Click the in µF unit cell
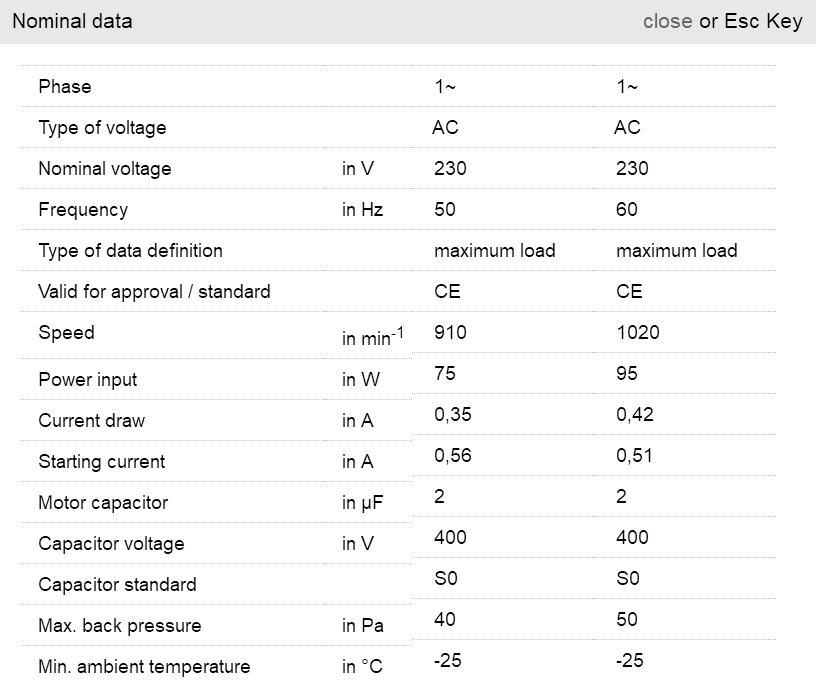This screenshot has width=816, height=691. [362, 503]
